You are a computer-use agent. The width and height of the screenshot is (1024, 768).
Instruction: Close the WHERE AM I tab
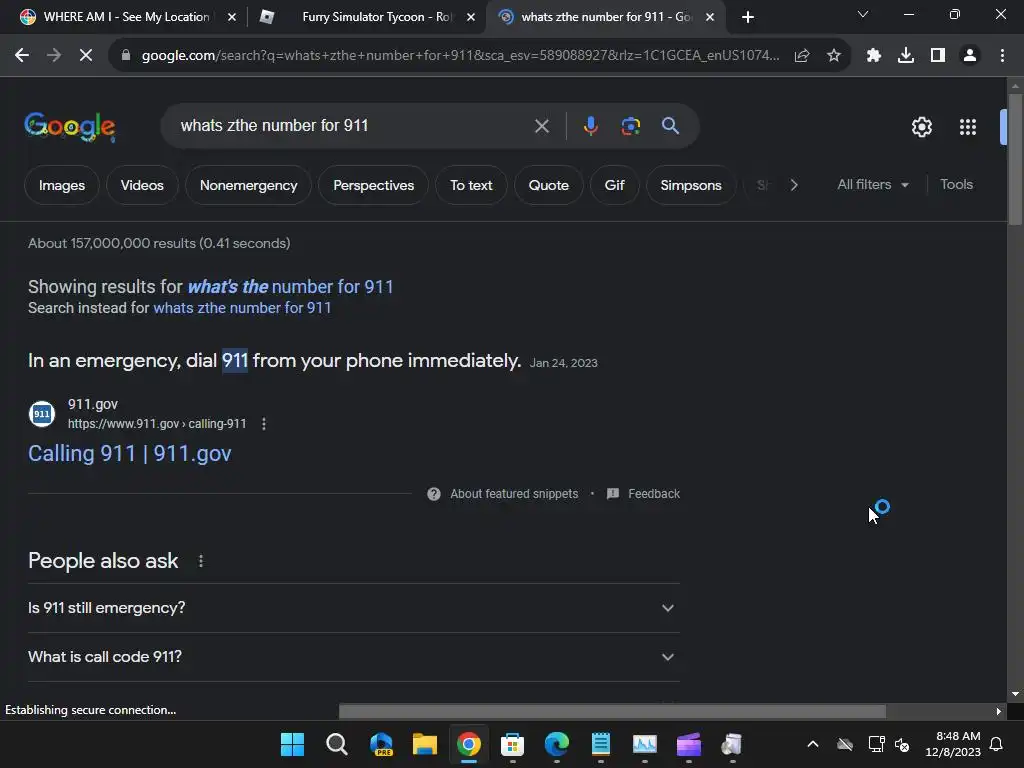point(232,17)
